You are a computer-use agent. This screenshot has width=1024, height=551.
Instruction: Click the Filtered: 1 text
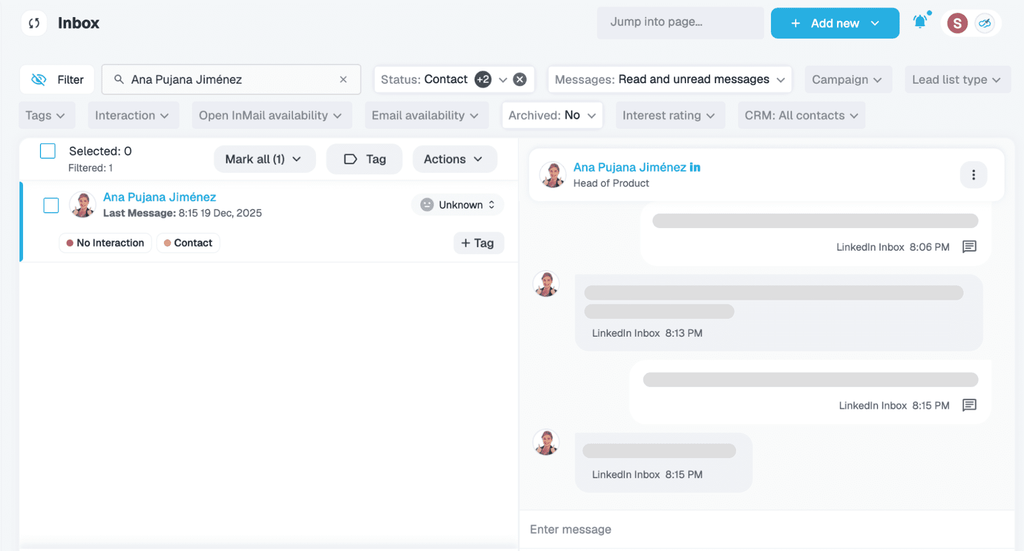pos(91,168)
